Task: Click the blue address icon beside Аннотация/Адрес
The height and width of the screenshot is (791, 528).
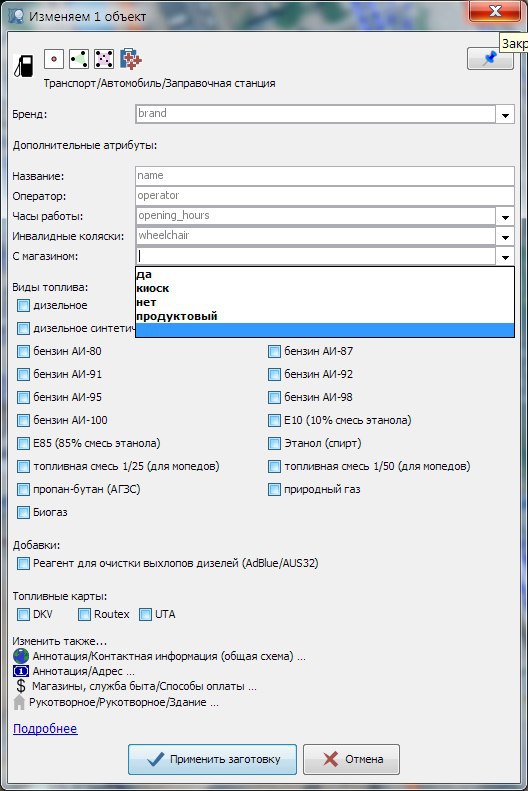Action: click(x=21, y=671)
